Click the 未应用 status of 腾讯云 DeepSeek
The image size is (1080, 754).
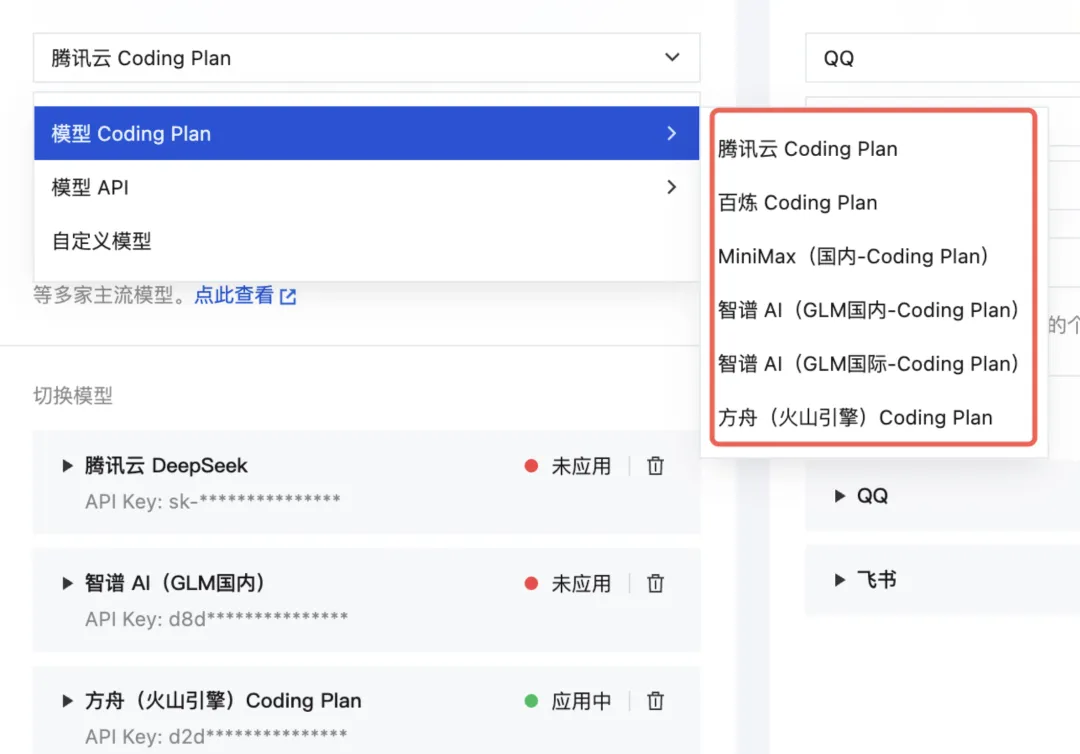(x=581, y=466)
